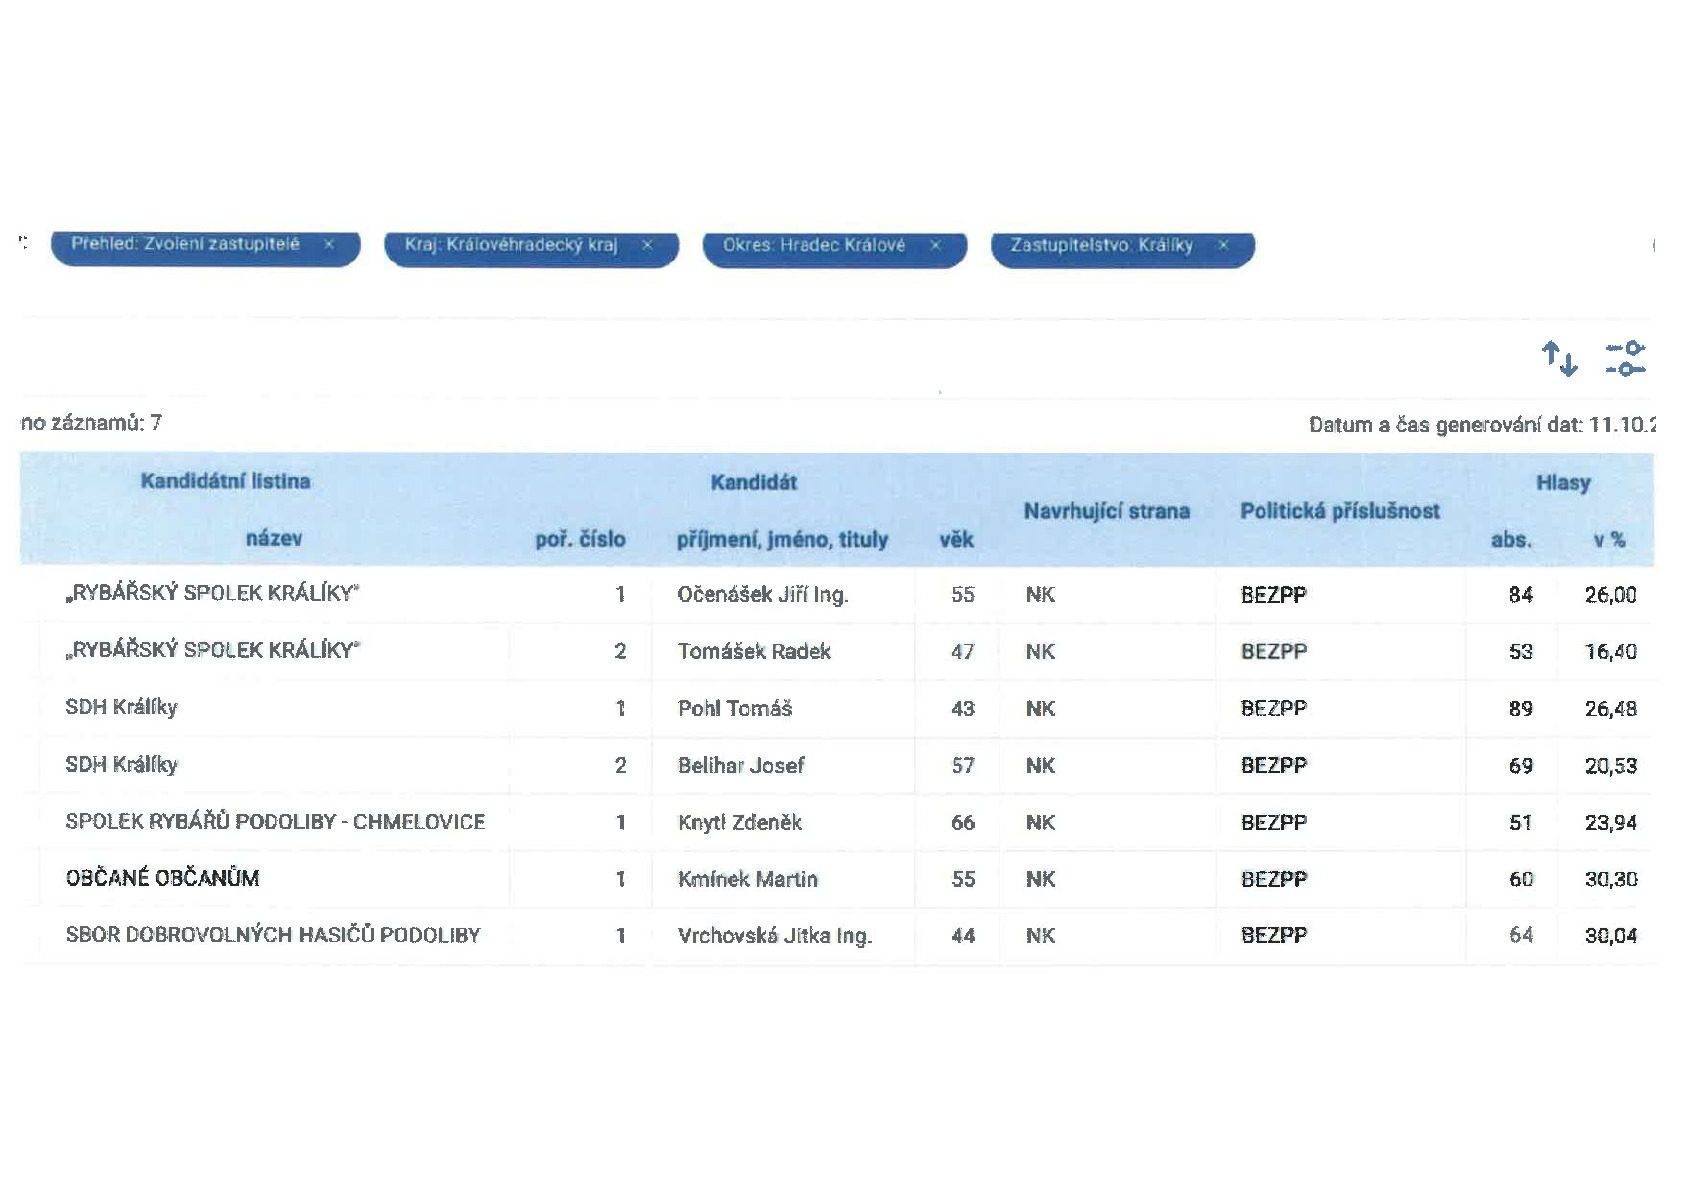Viewport: 1684px width, 1191px height.
Task: Click the 'Hlasy' group header
Action: click(x=1563, y=483)
